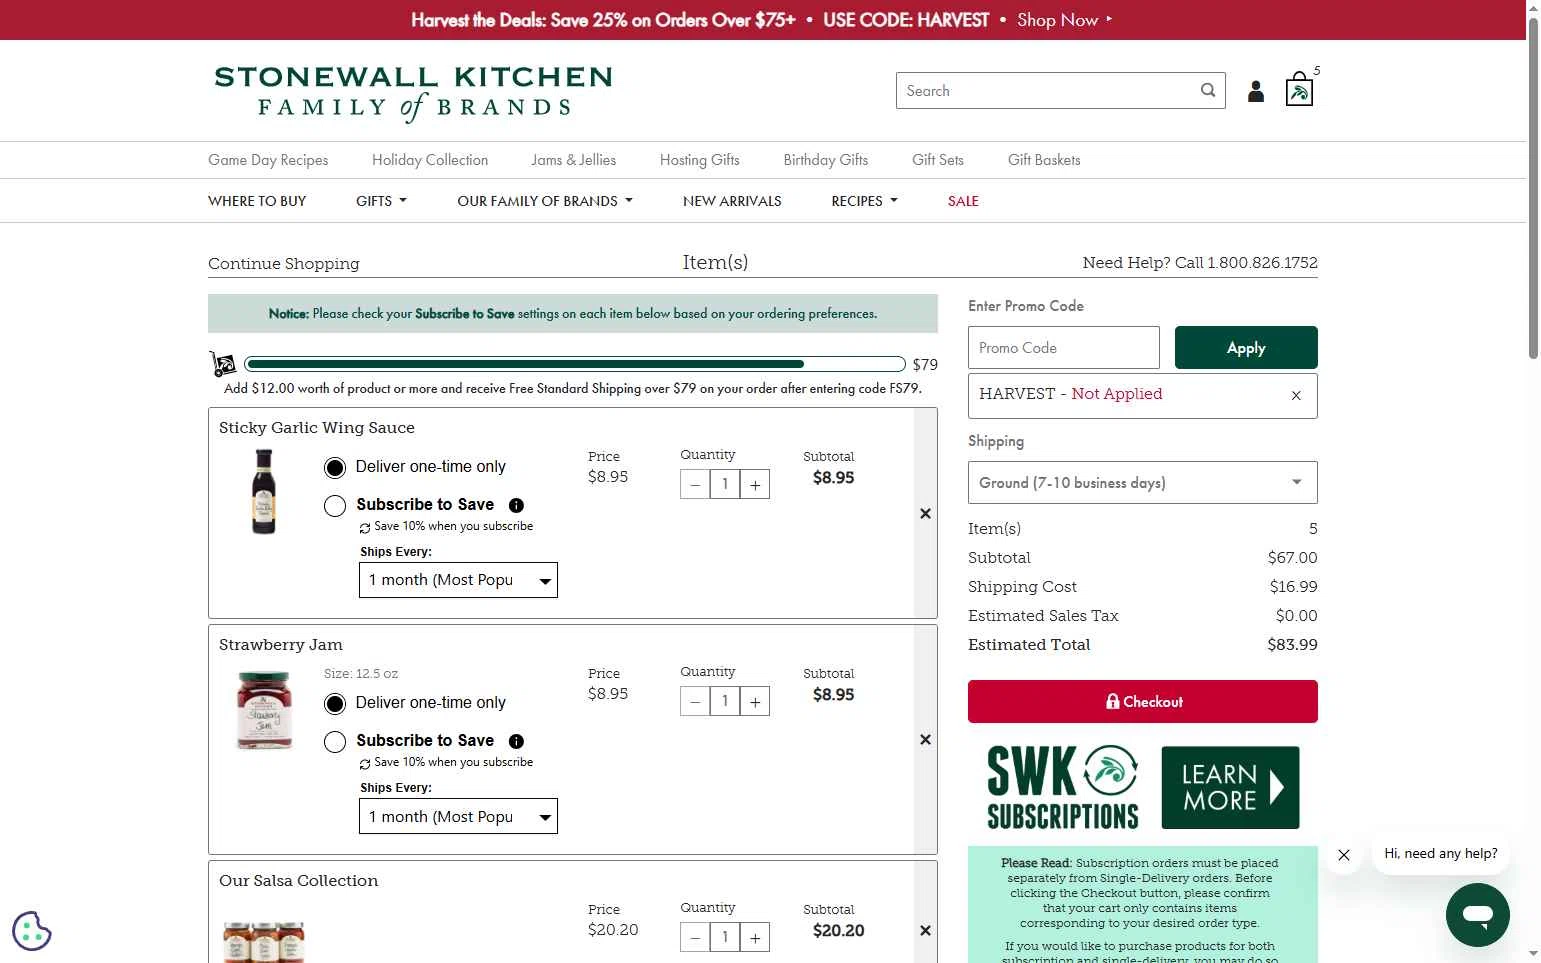This screenshot has height=963, width=1541.
Task: Open the shopping bag cart icon
Action: coord(1299,90)
